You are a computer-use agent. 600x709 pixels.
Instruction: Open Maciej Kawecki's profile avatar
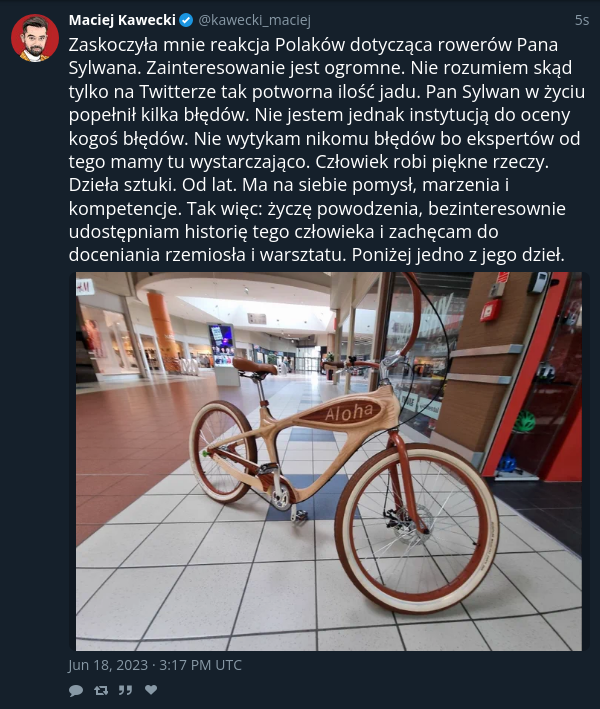35,38
